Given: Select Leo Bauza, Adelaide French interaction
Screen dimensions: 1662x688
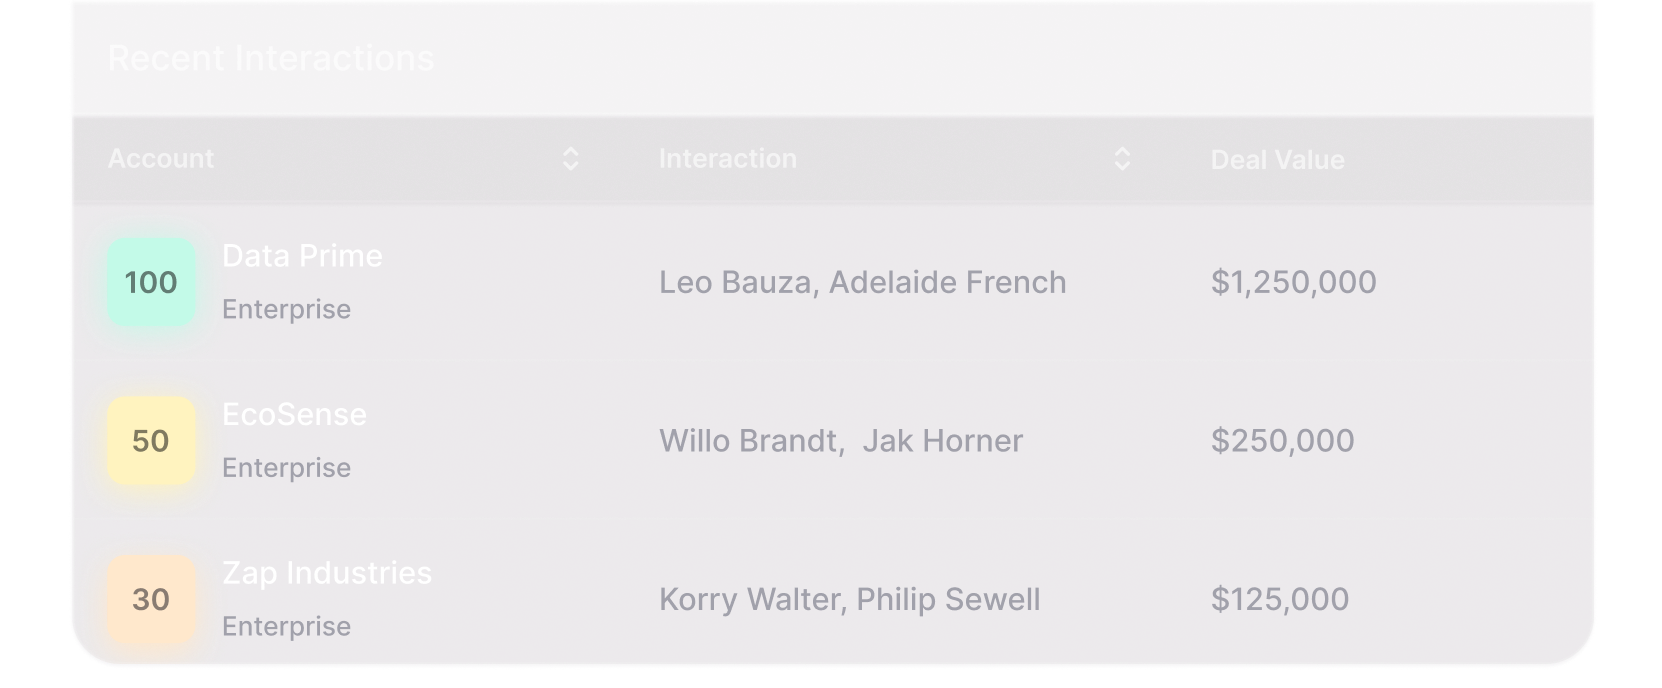Looking at the screenshot, I should [862, 282].
